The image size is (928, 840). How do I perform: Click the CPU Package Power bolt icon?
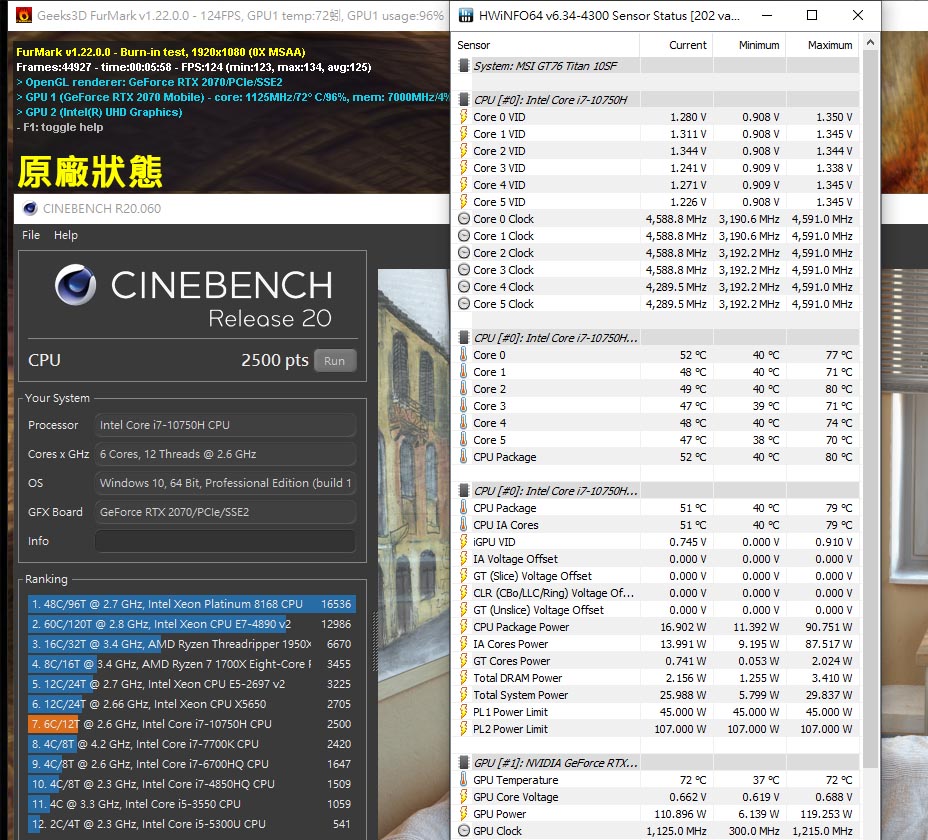pos(464,627)
